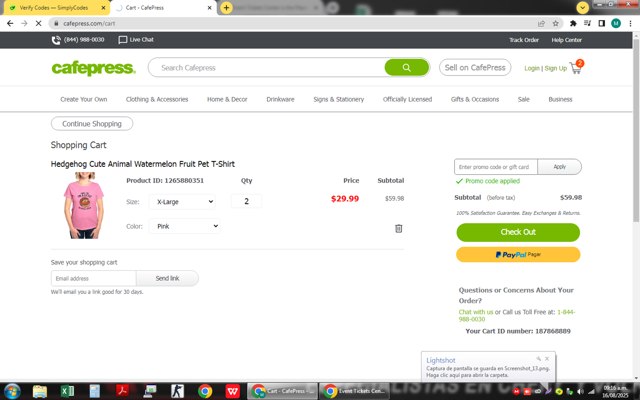The width and height of the screenshot is (640, 400).
Task: Bookmark this page with star icon
Action: pyautogui.click(x=556, y=24)
